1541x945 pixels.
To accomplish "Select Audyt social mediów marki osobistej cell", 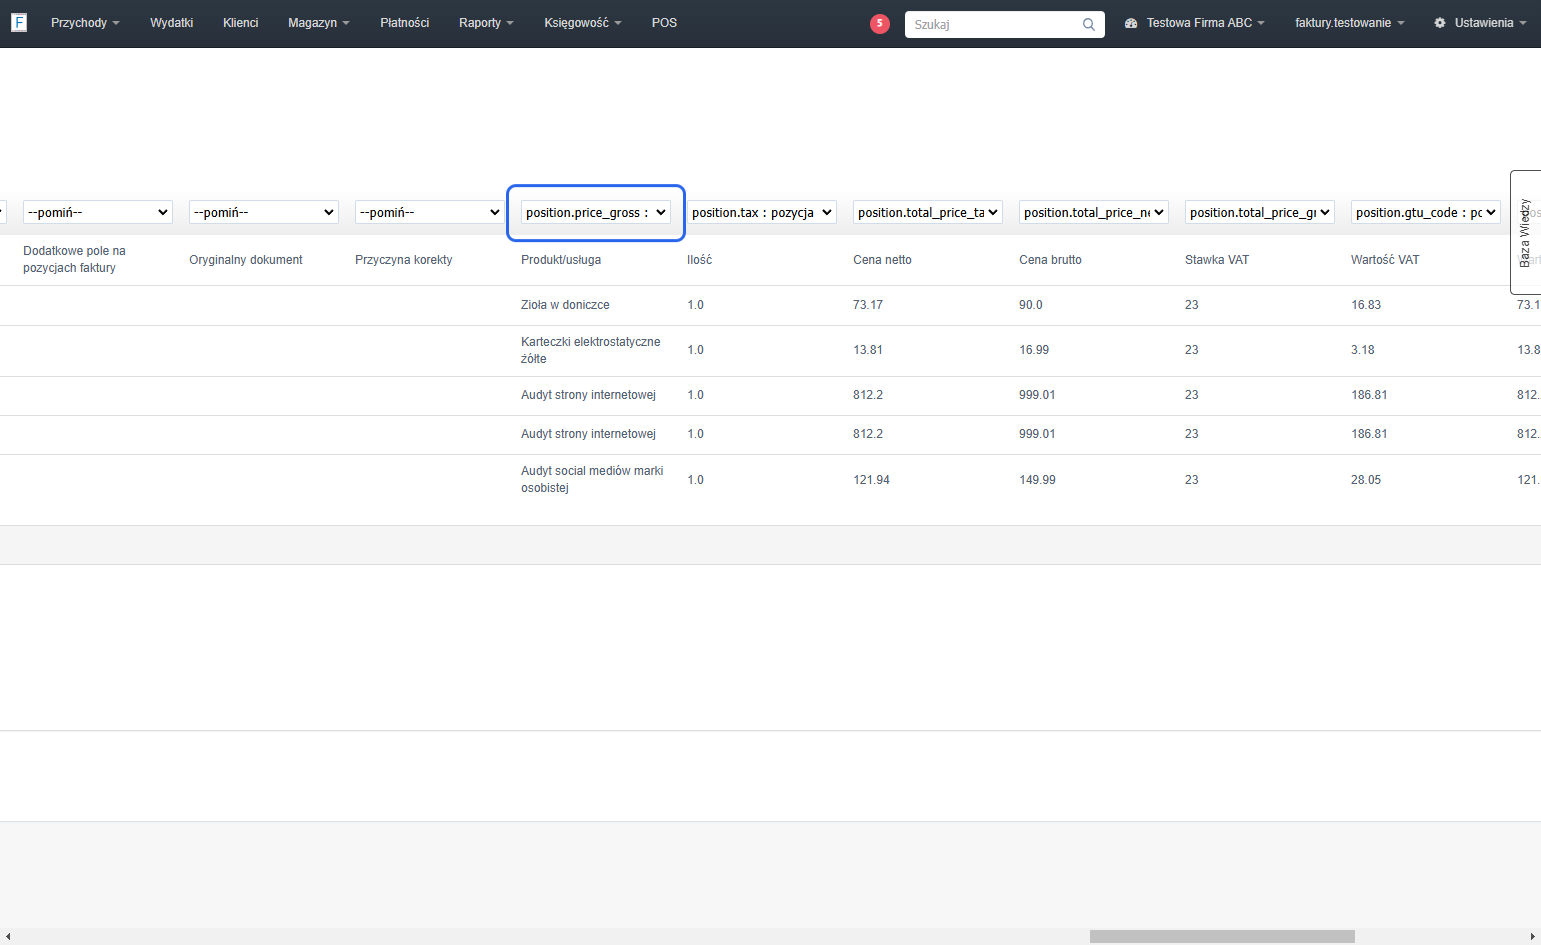I will tap(592, 479).
